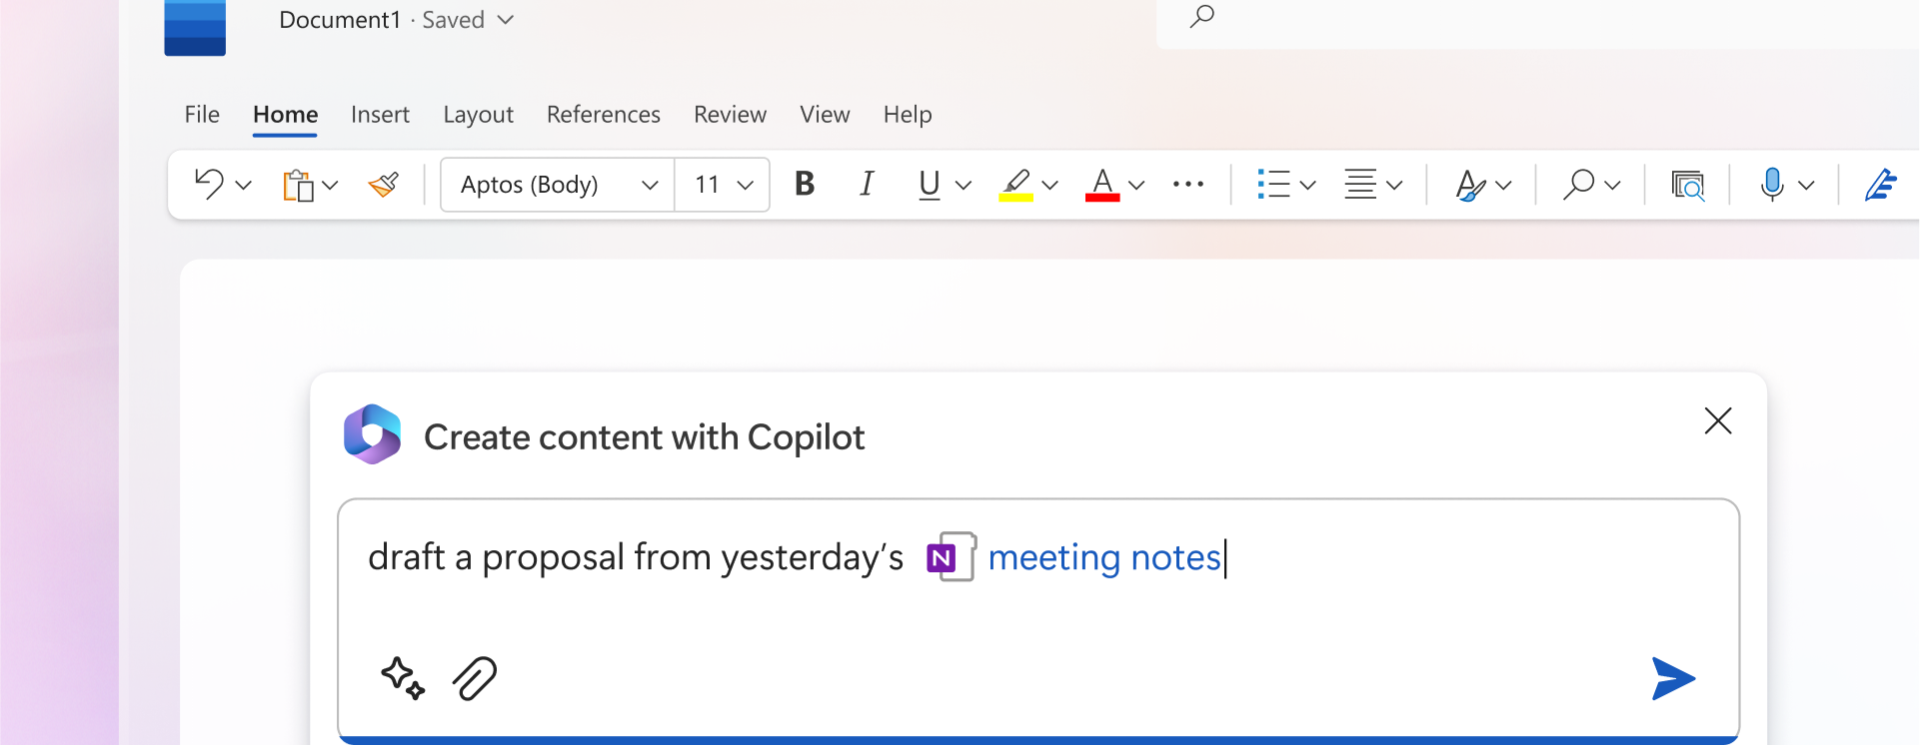Apply red font color

1102,185
